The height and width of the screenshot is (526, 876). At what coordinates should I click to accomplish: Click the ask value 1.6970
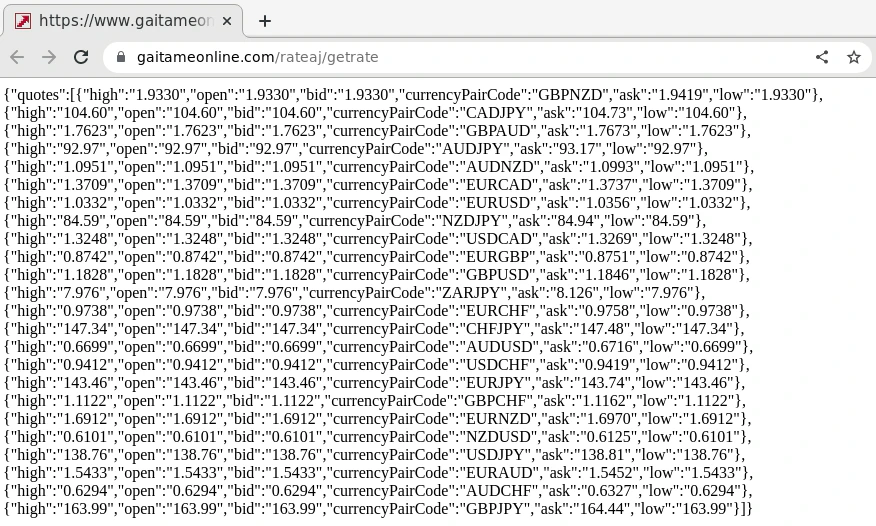609,419
